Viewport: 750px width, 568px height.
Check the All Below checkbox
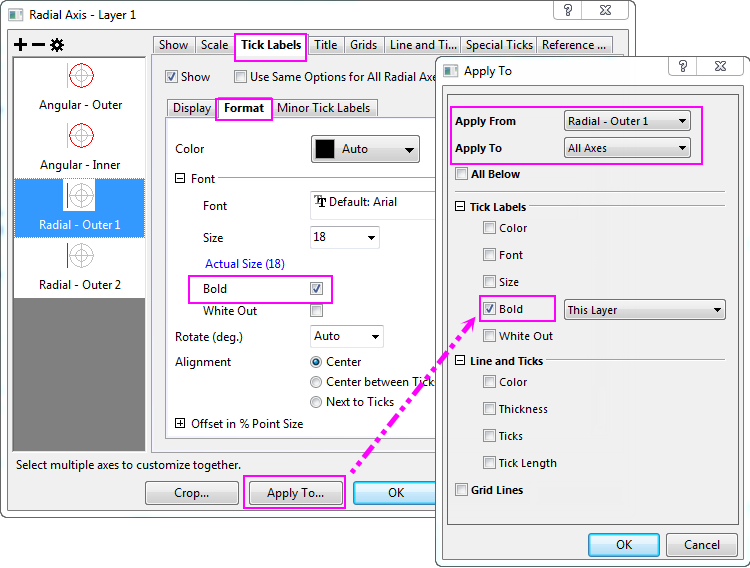(x=461, y=174)
